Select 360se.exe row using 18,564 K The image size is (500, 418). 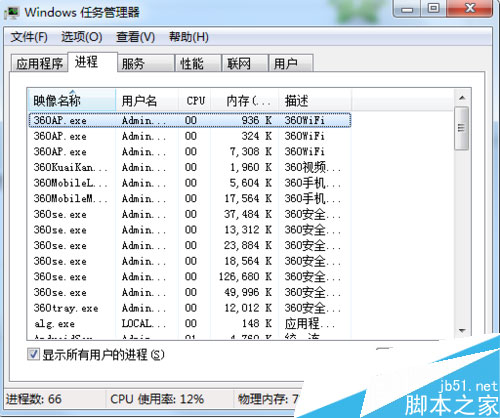[190, 261]
